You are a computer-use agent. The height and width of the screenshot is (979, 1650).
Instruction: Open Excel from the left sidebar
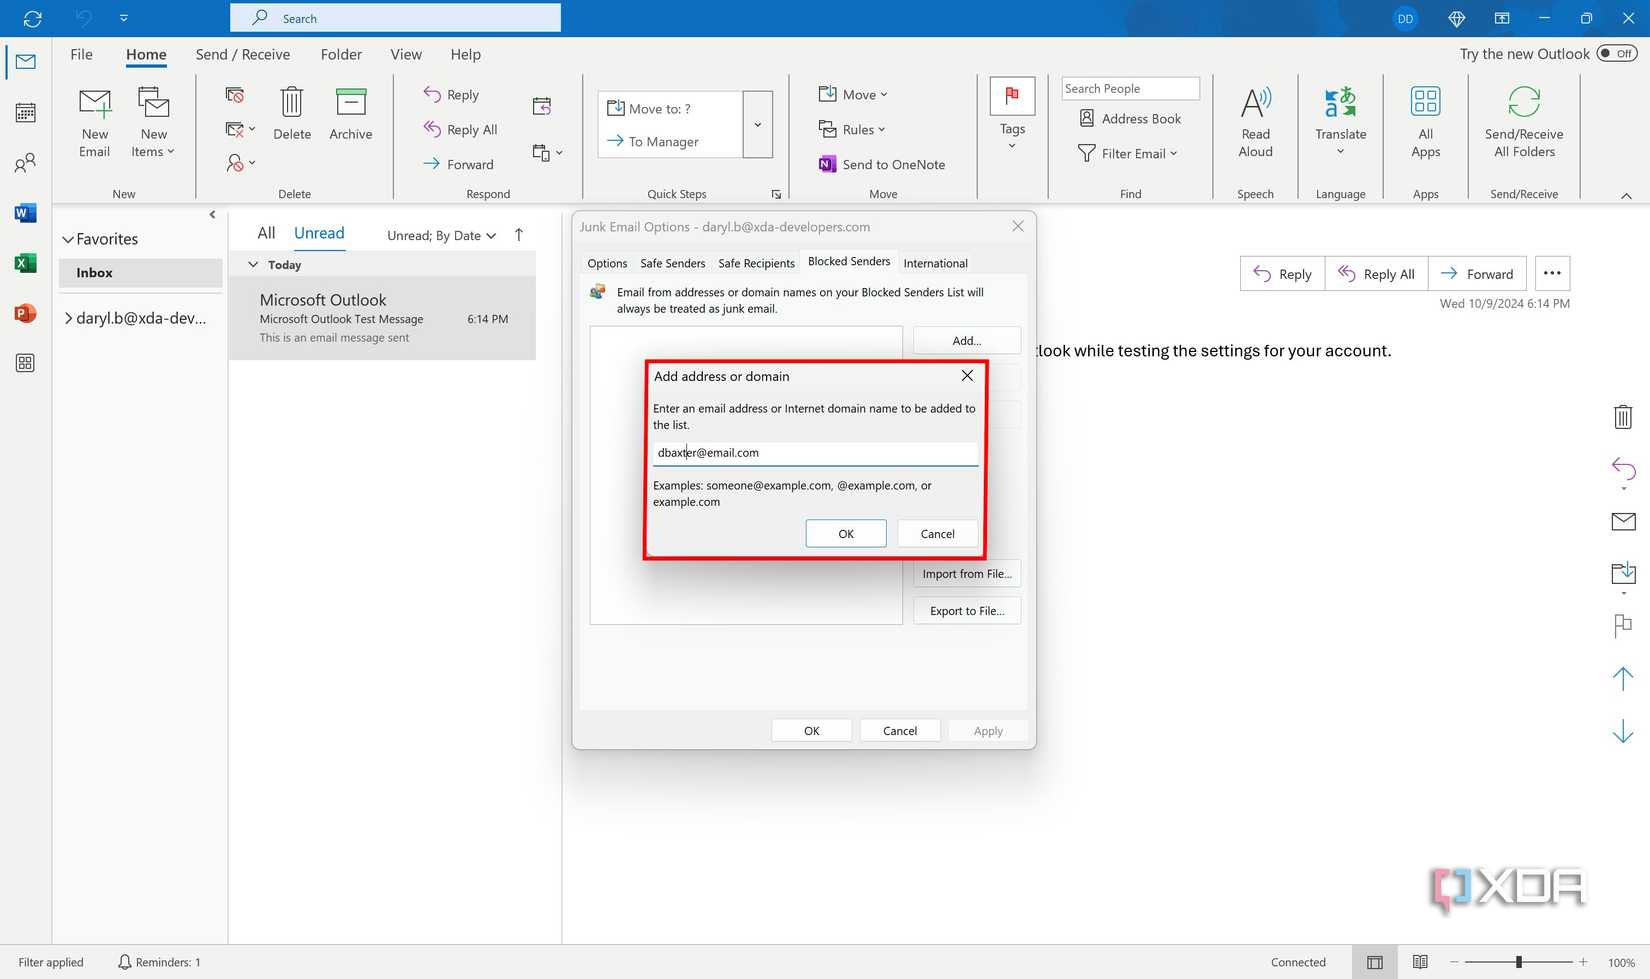point(24,262)
